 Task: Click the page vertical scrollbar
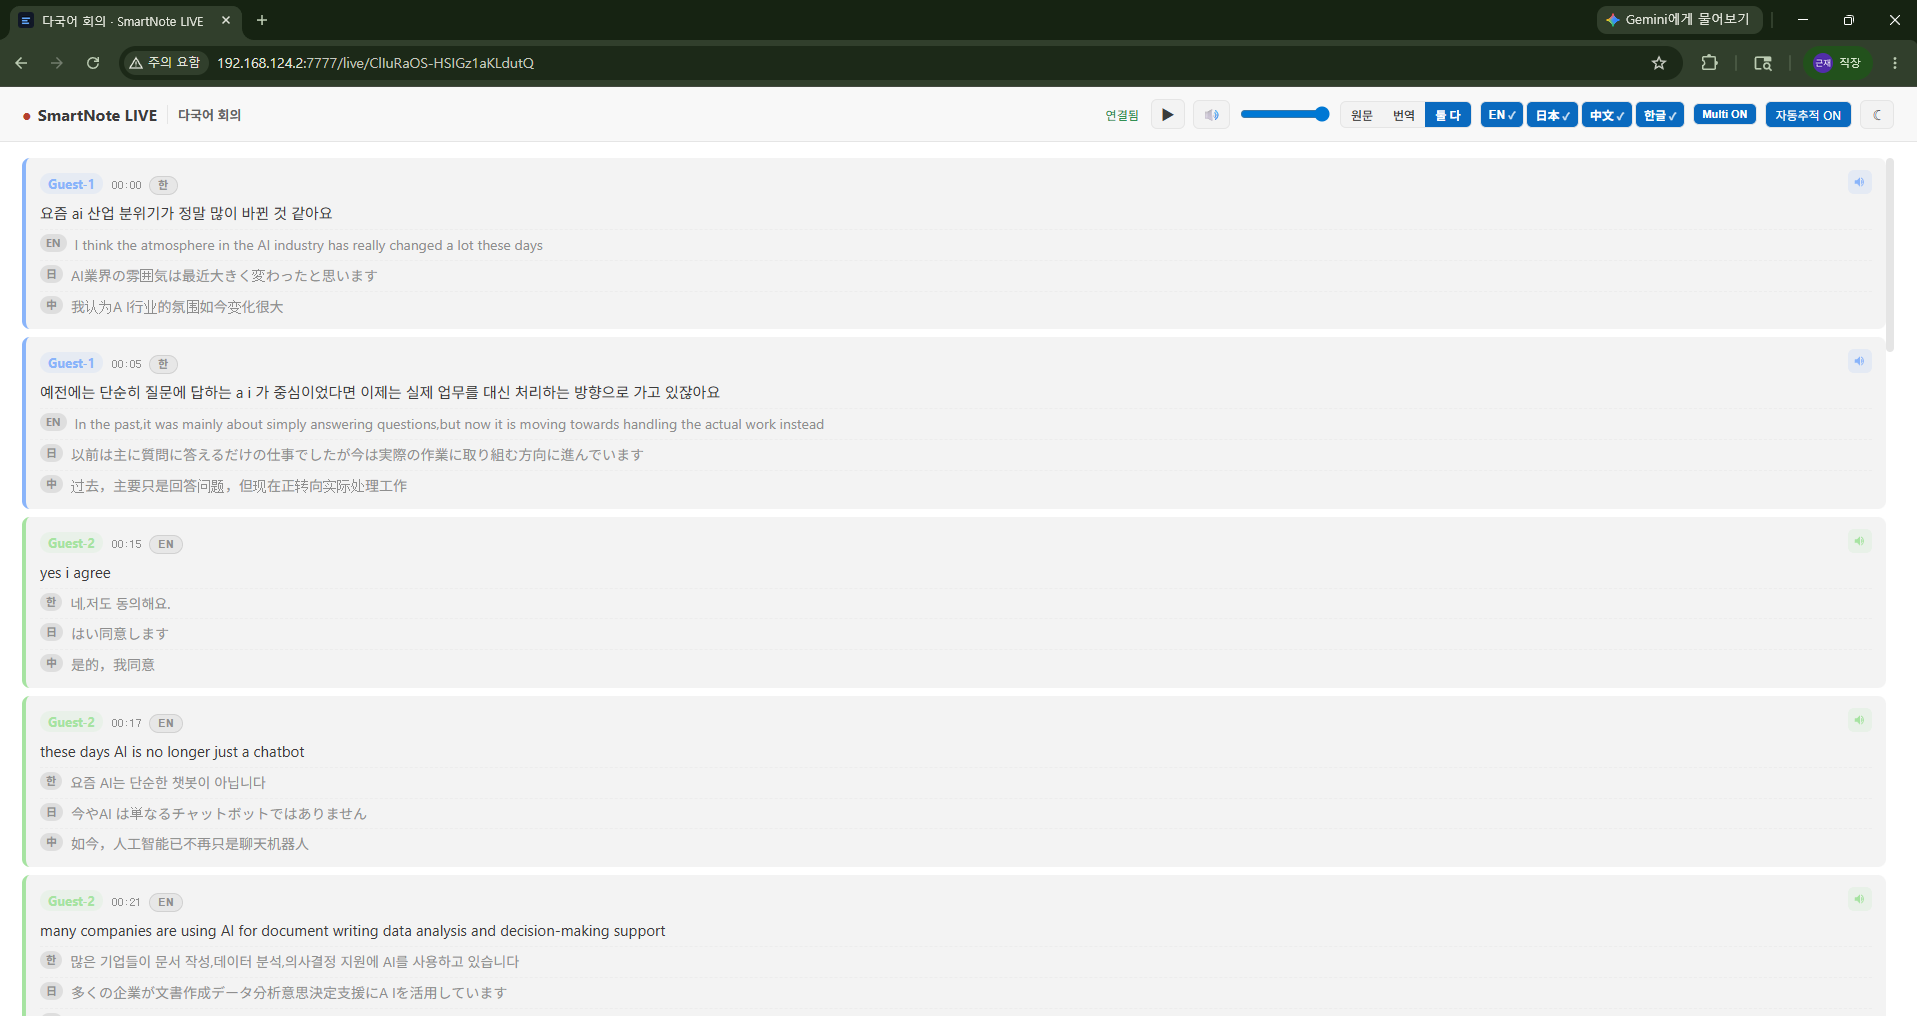click(1890, 255)
